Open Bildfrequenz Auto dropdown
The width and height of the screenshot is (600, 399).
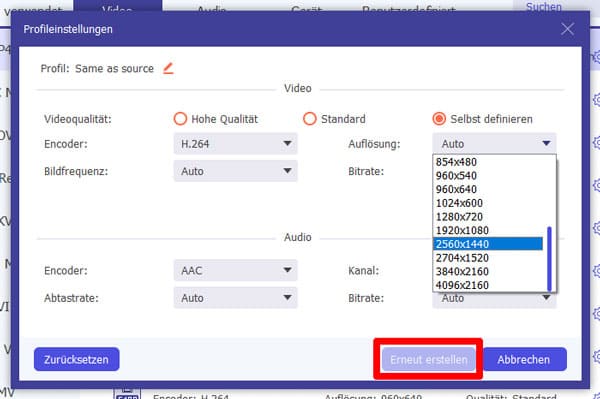click(235, 171)
